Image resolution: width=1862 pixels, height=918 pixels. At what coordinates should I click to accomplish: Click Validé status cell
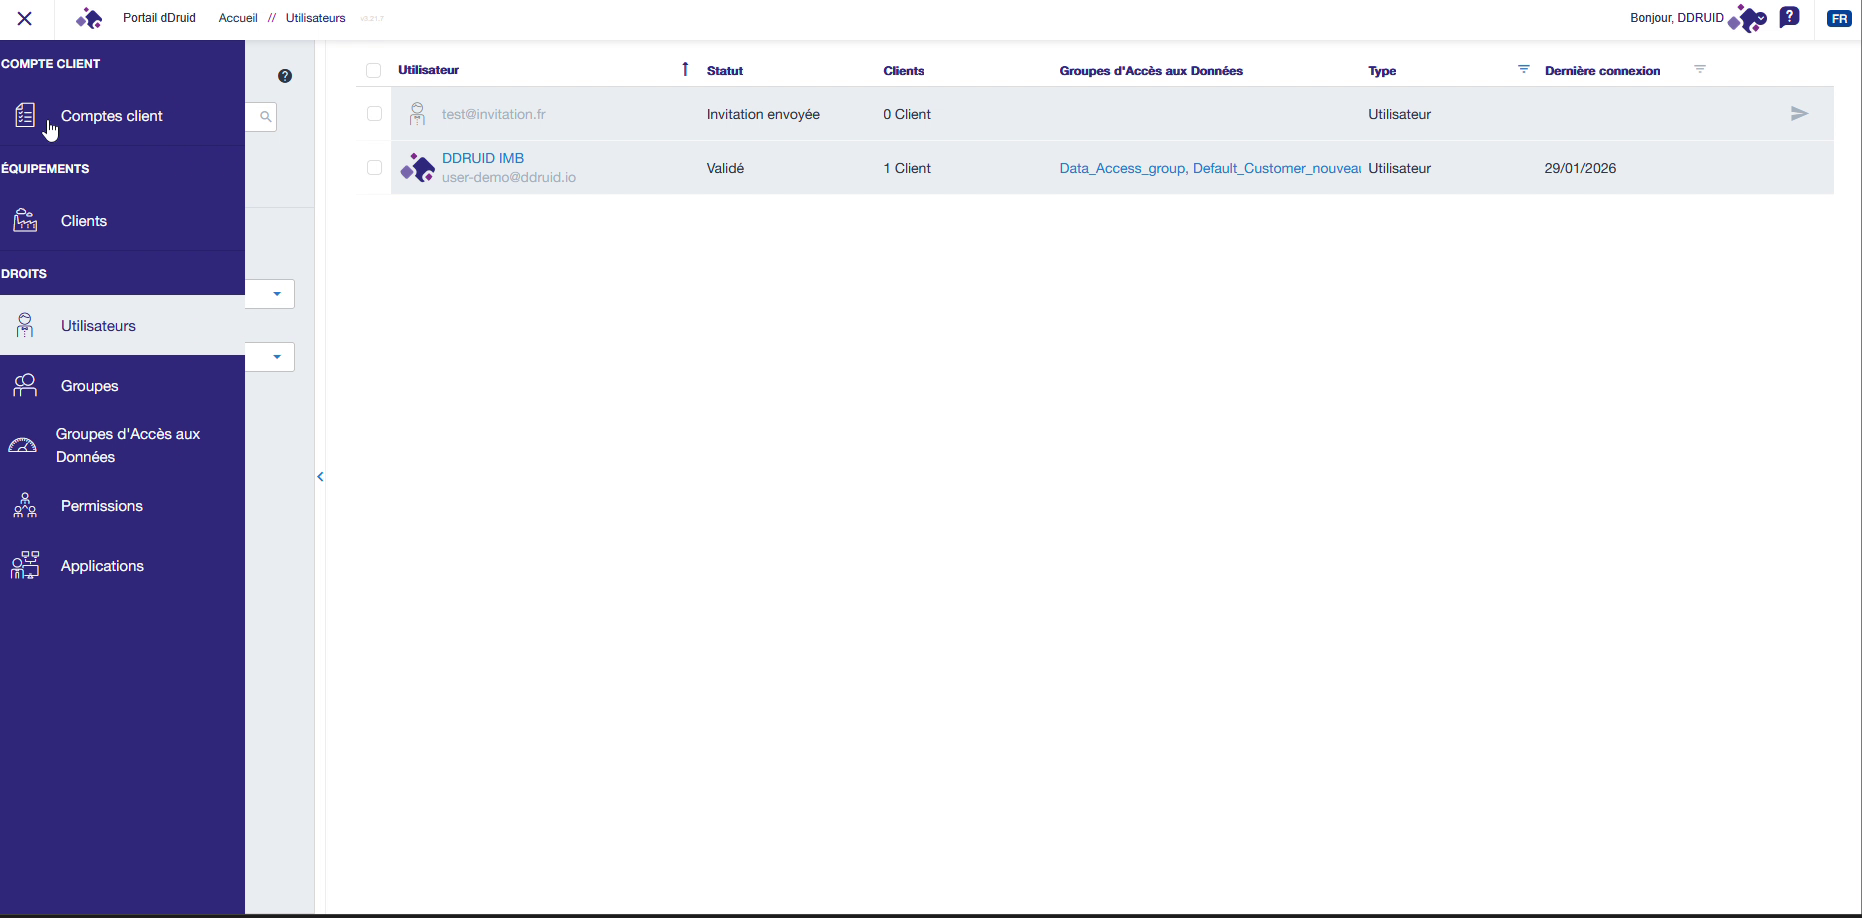click(725, 168)
